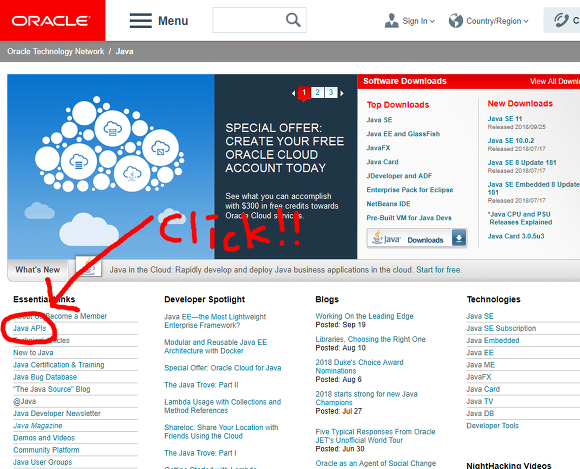Viewport: 580px width, 469px height.
Task: Click the Java Downloads arrow icon
Action: (459, 238)
